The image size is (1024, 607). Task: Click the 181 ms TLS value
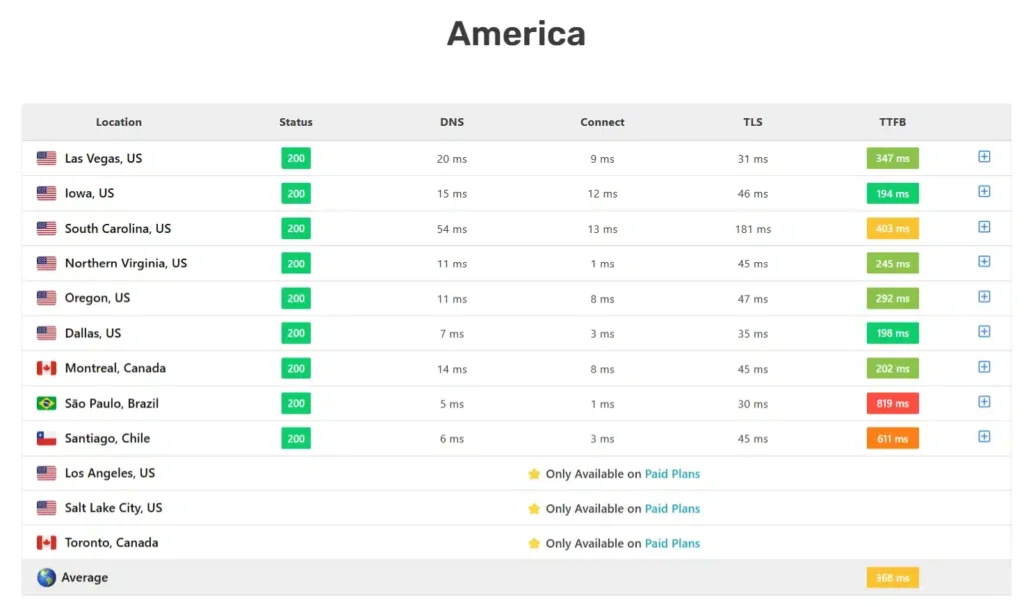point(753,229)
